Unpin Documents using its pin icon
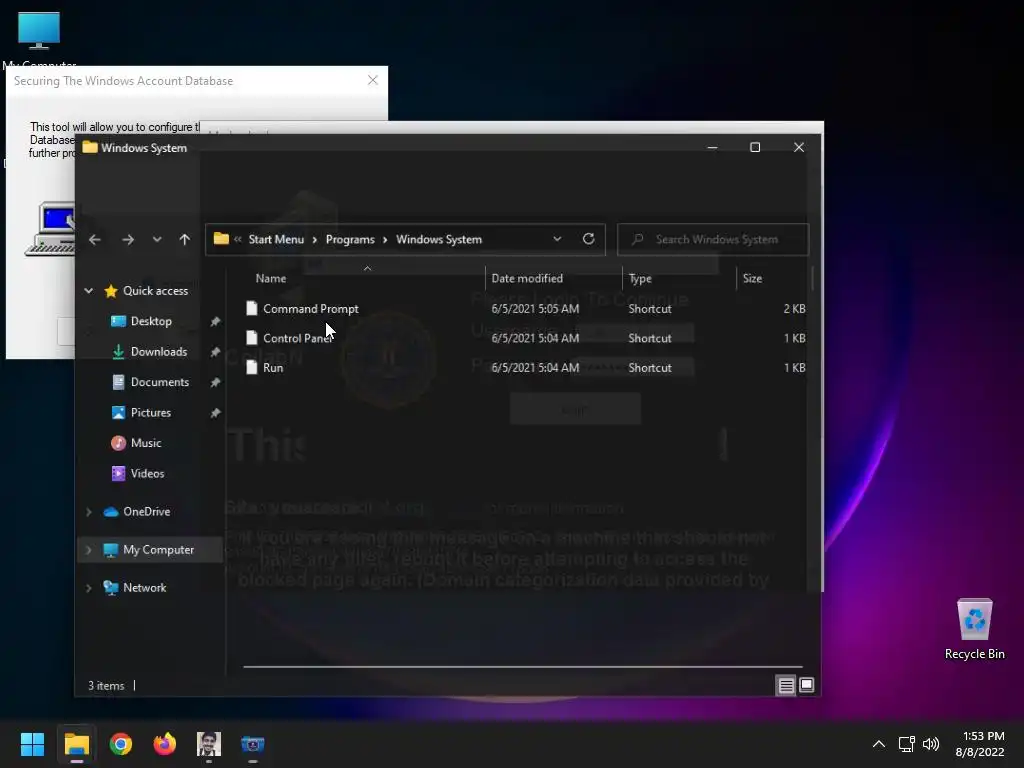 tap(215, 382)
